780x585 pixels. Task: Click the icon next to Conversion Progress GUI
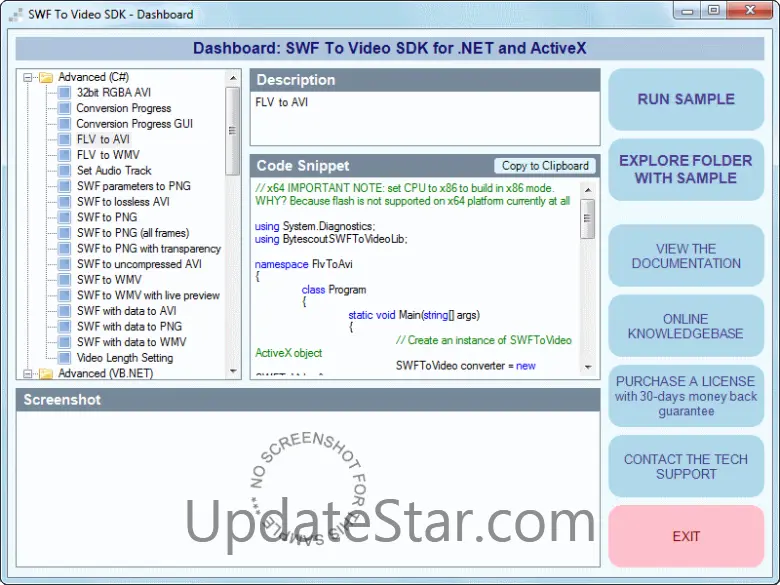(64, 124)
